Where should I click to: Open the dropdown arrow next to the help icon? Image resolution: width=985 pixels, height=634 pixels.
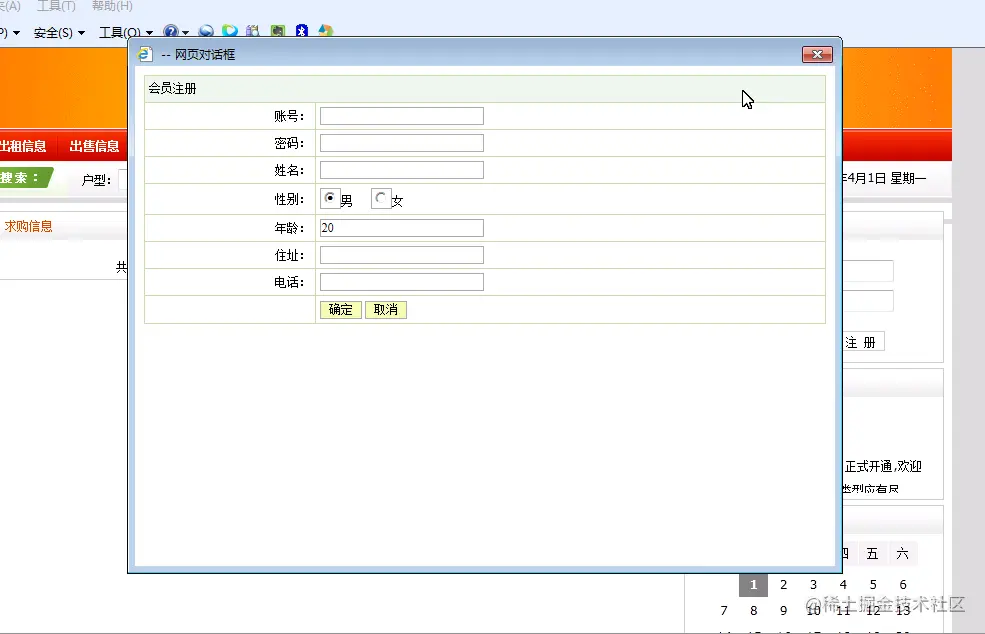pos(185,31)
